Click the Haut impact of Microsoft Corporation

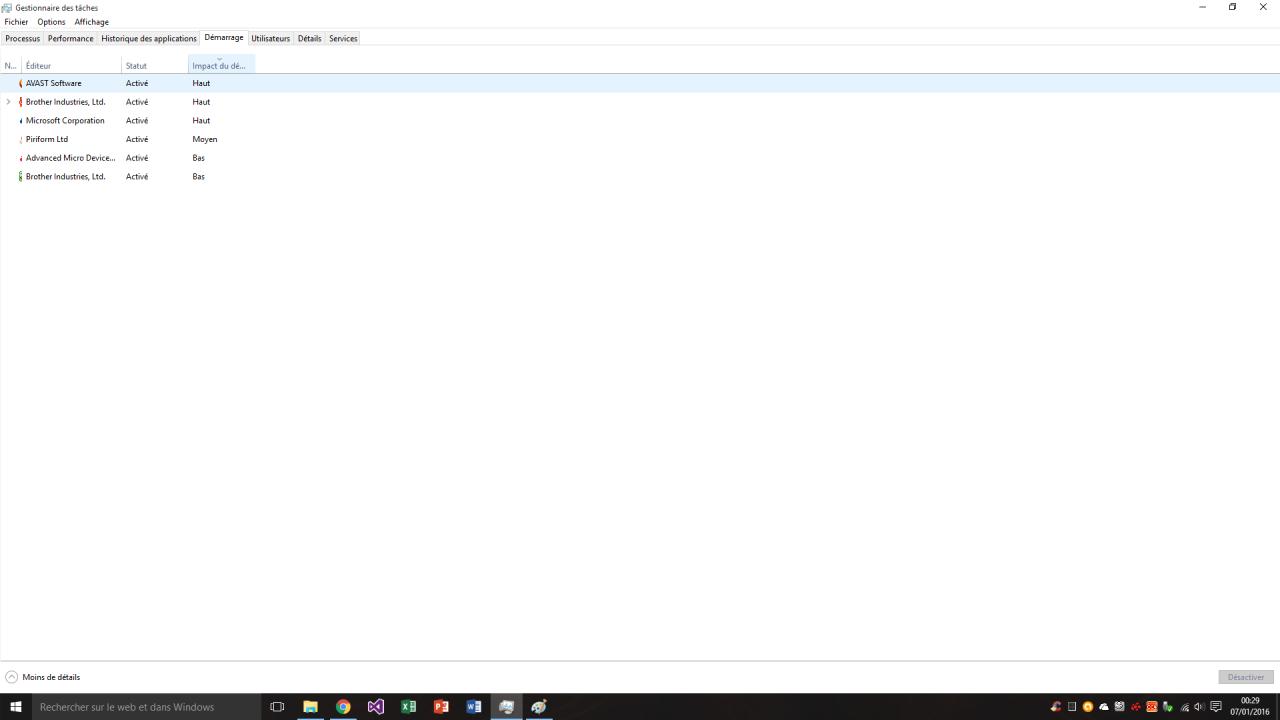[x=201, y=121]
